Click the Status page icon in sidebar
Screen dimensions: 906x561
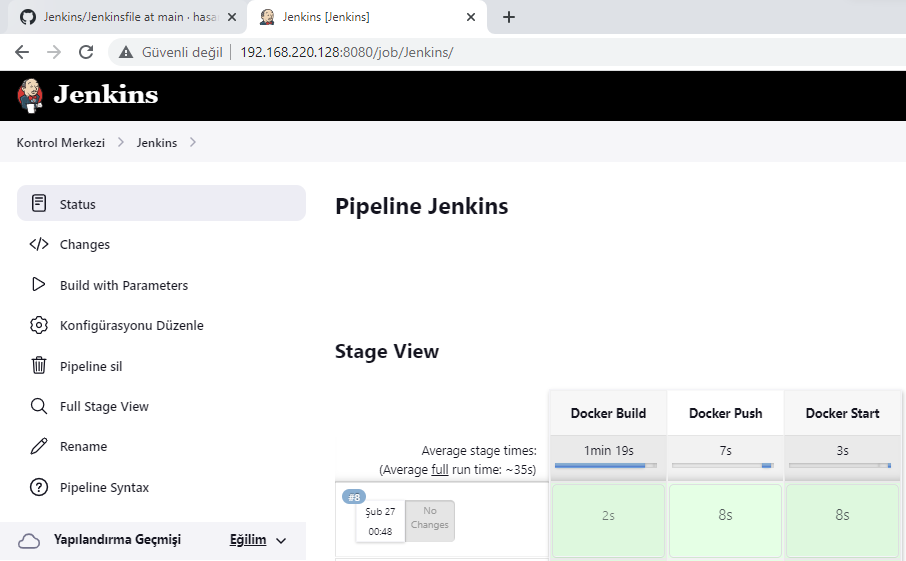pyautogui.click(x=39, y=203)
